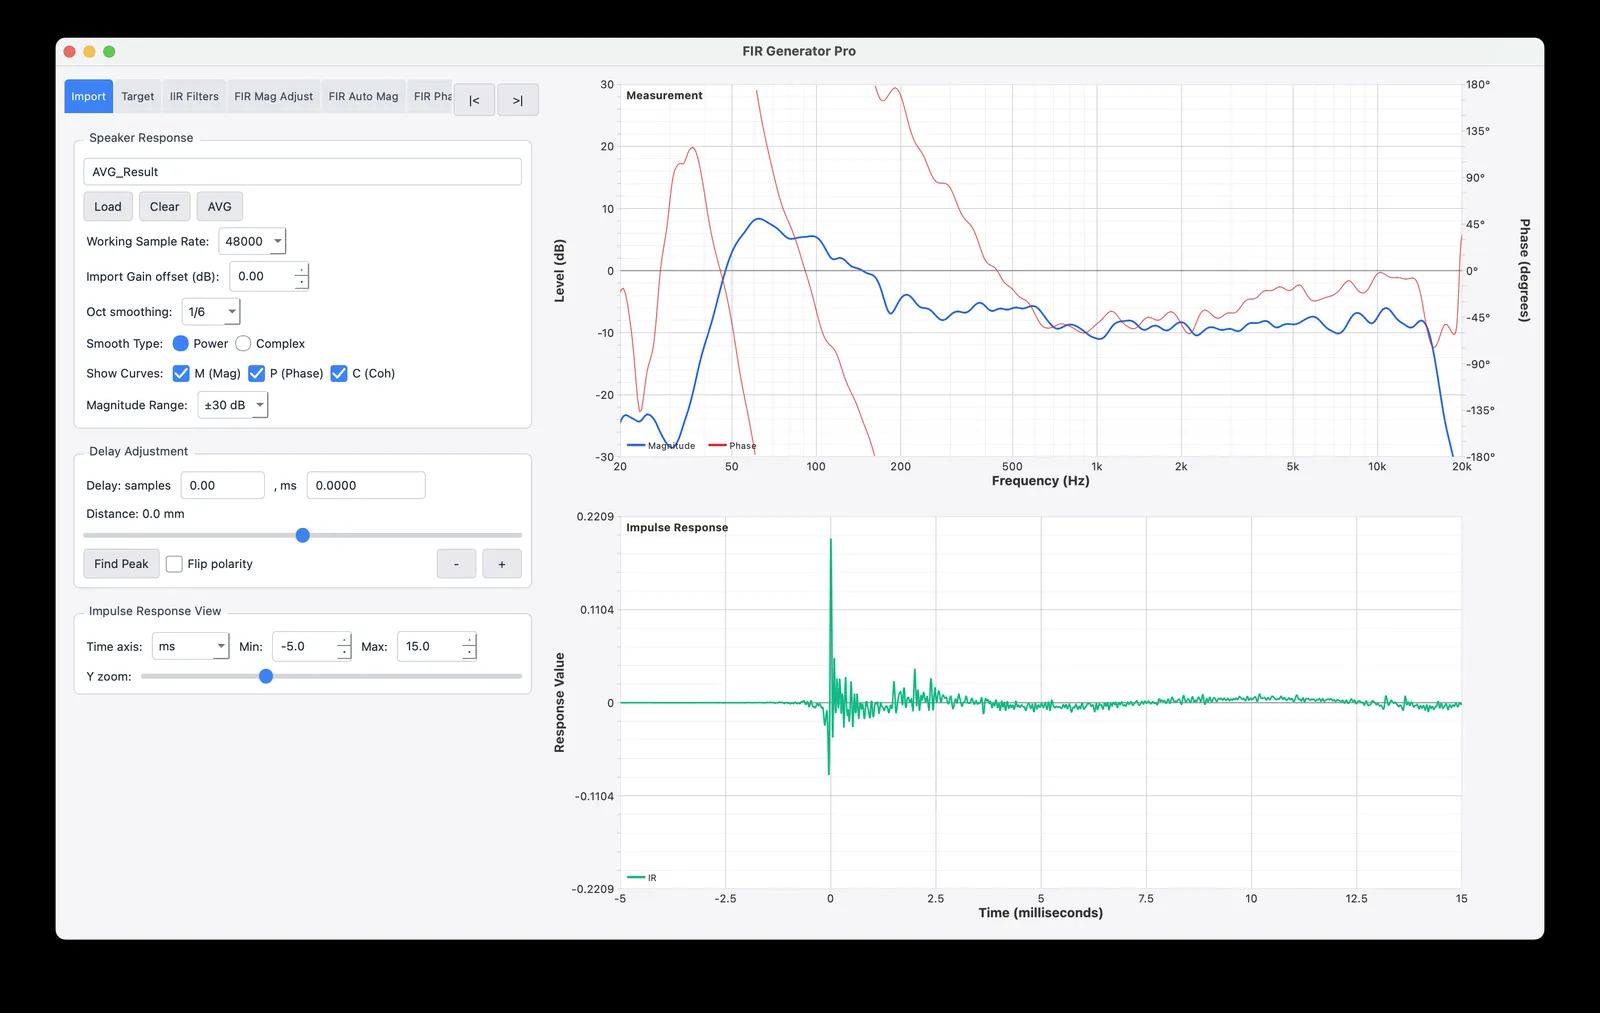Toggle C (Coh) curve checkbox
The image size is (1600, 1013).
tap(339, 373)
